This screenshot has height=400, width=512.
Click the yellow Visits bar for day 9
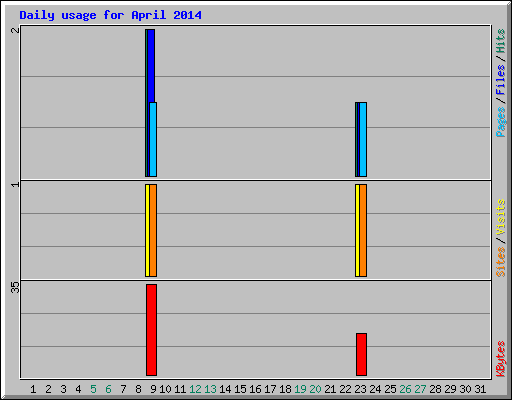[147, 230]
